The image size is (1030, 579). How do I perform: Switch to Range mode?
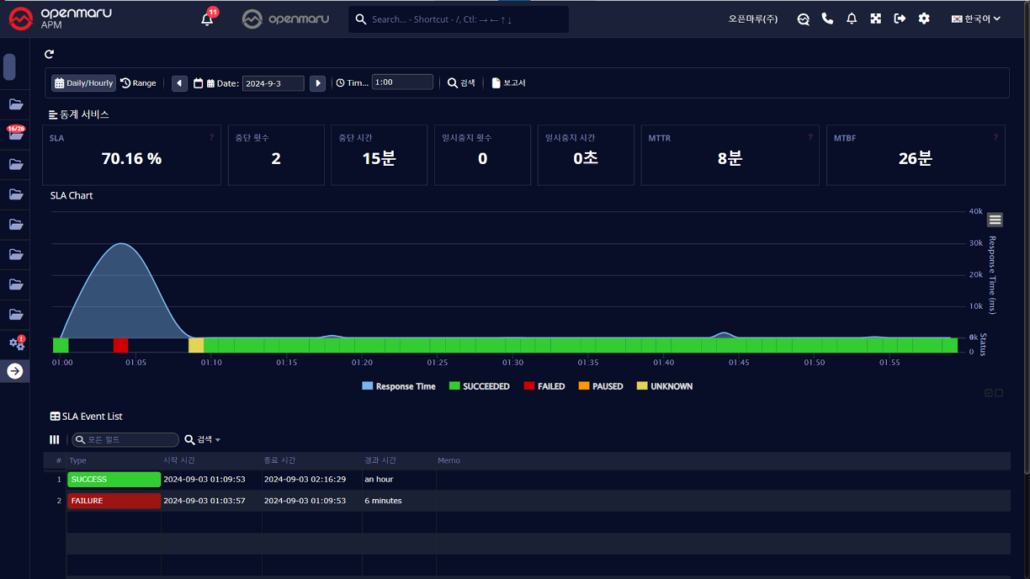coord(139,83)
